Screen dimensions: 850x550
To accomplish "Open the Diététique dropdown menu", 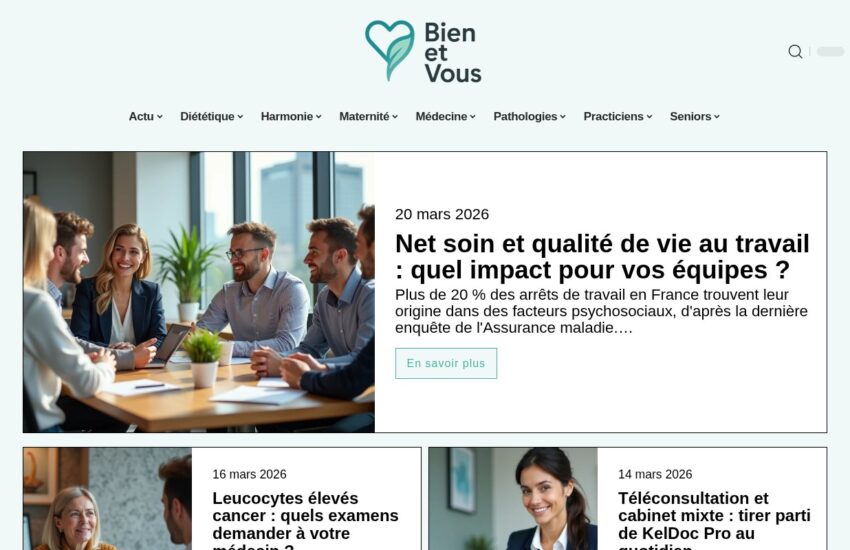I will click(211, 117).
